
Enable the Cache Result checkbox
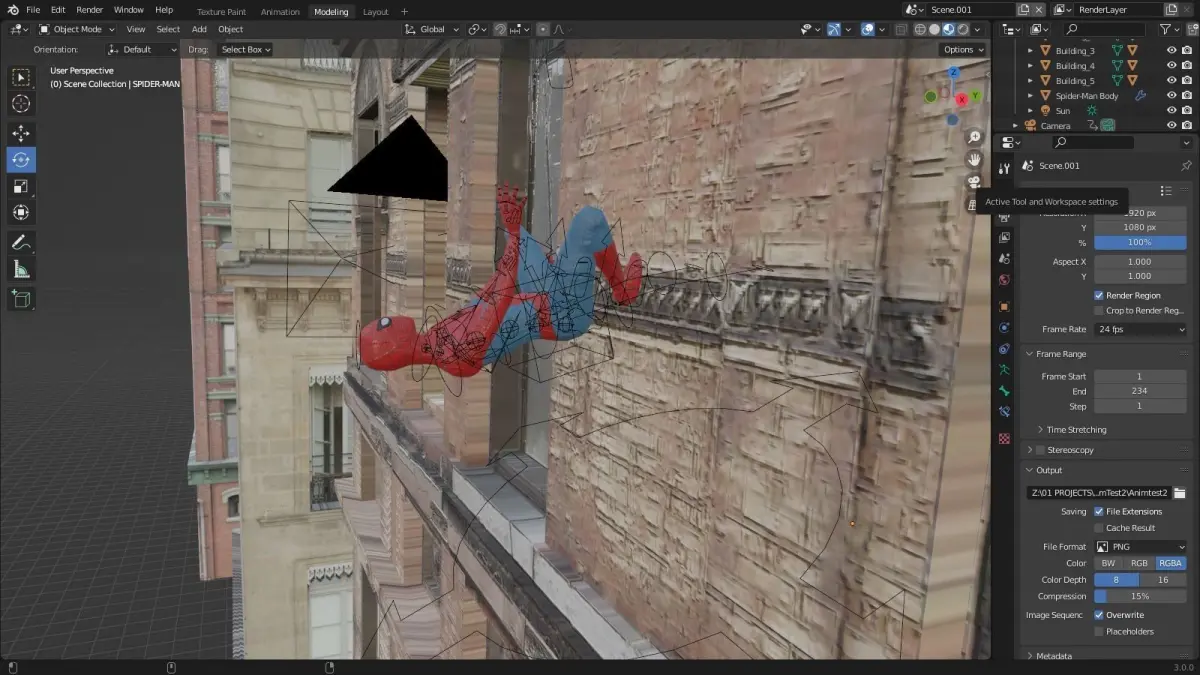(x=1099, y=528)
